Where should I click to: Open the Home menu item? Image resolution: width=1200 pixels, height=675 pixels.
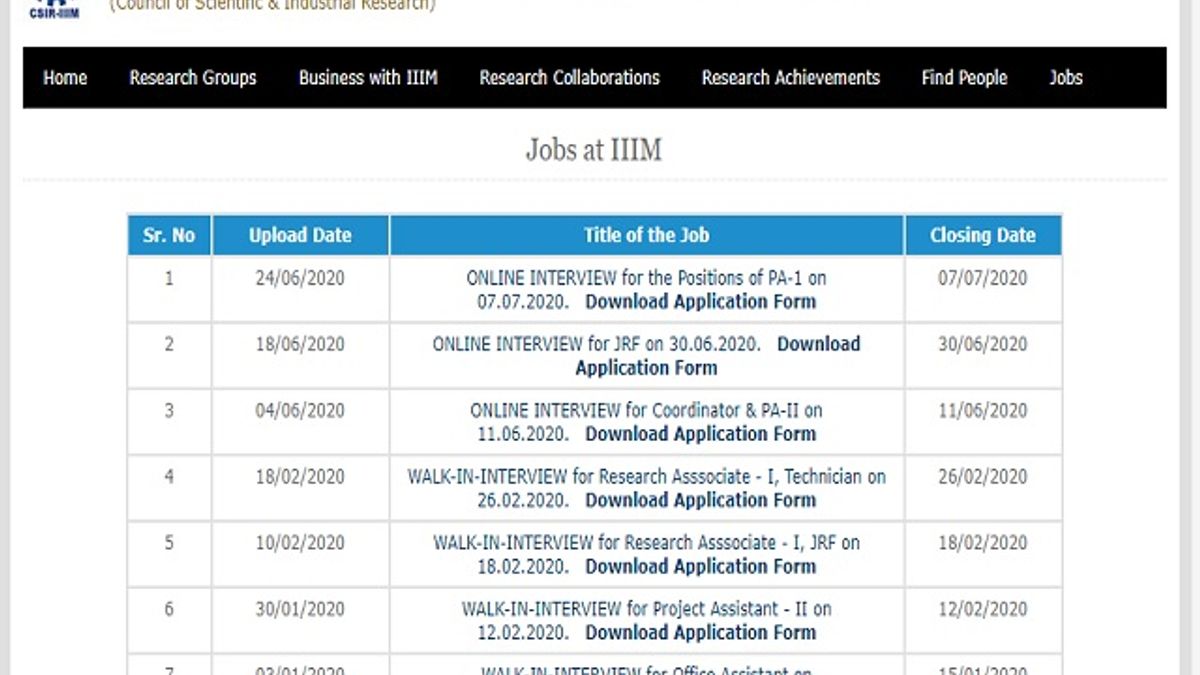[64, 77]
